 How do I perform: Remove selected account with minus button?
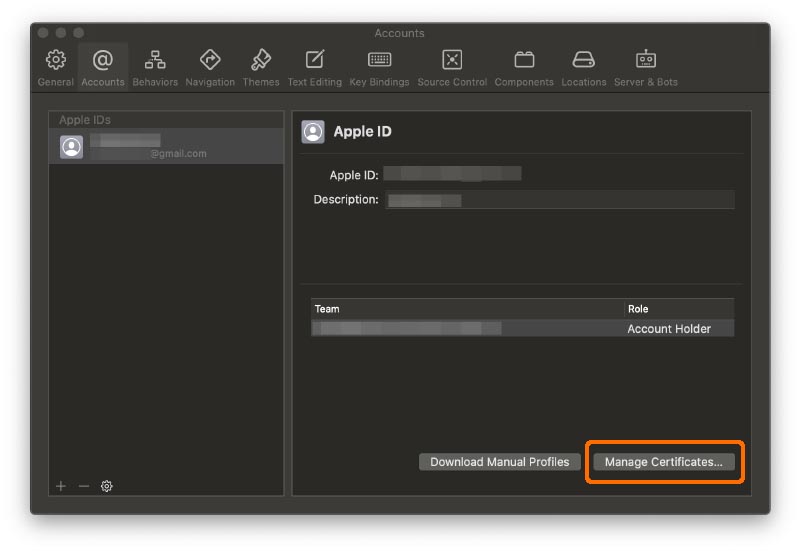84,486
